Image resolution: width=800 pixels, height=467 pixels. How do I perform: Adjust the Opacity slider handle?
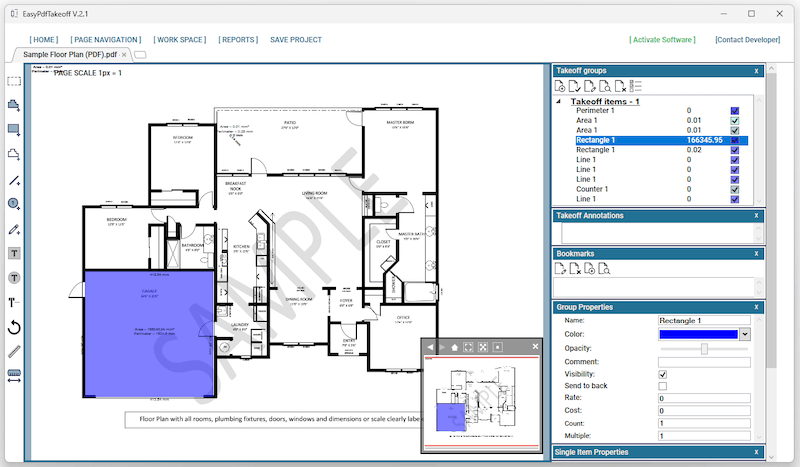pyautogui.click(x=704, y=349)
